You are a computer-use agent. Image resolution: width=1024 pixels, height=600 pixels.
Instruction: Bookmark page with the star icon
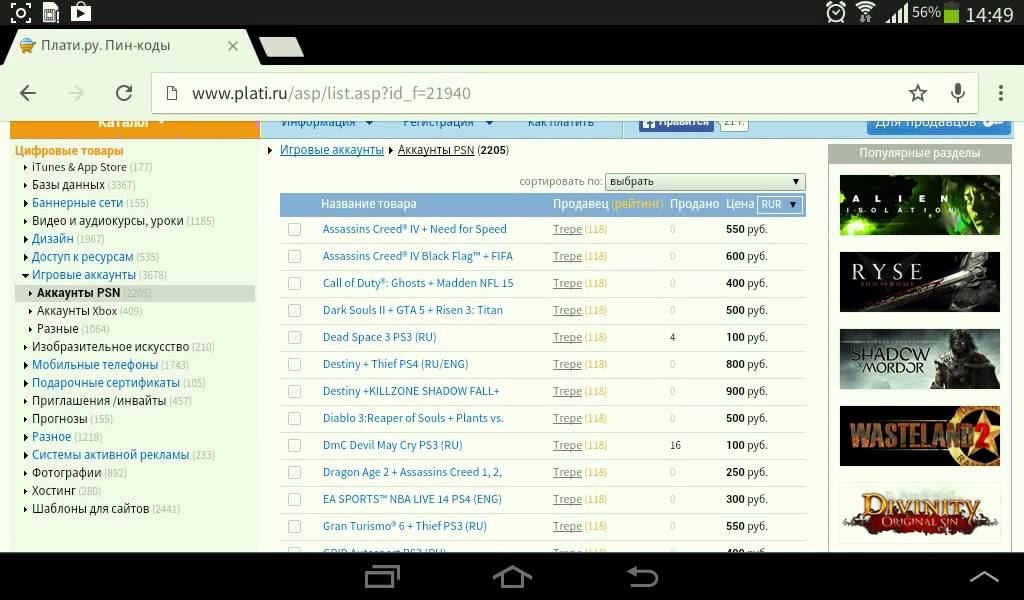(x=918, y=93)
